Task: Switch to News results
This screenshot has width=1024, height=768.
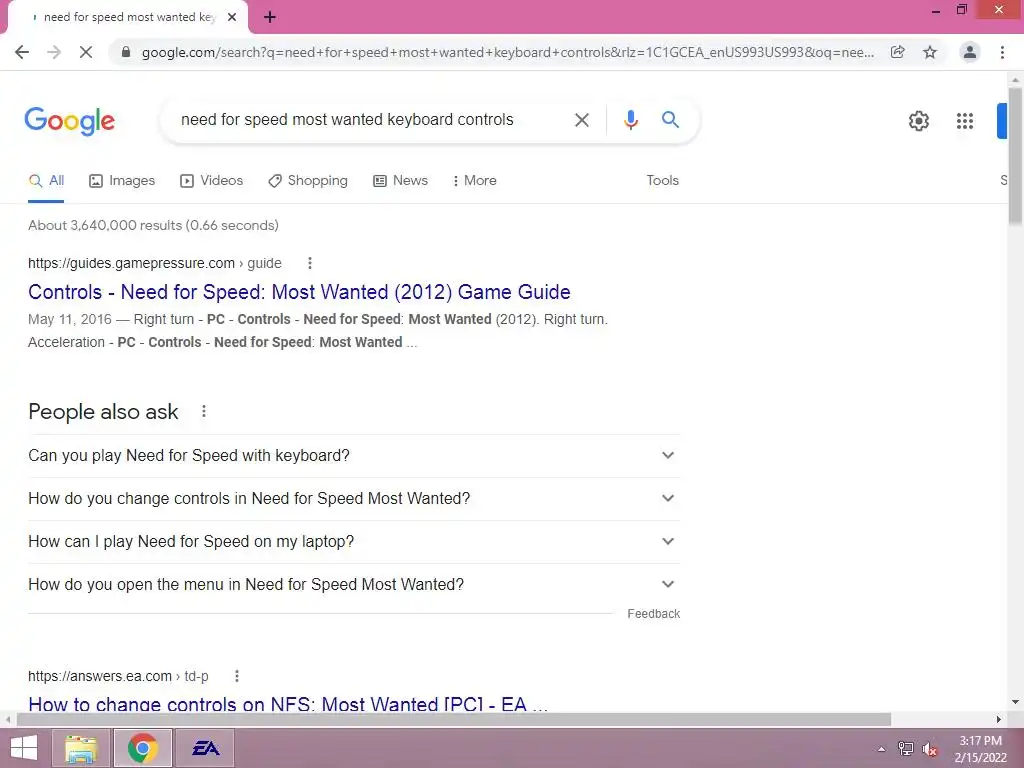Action: click(x=400, y=181)
